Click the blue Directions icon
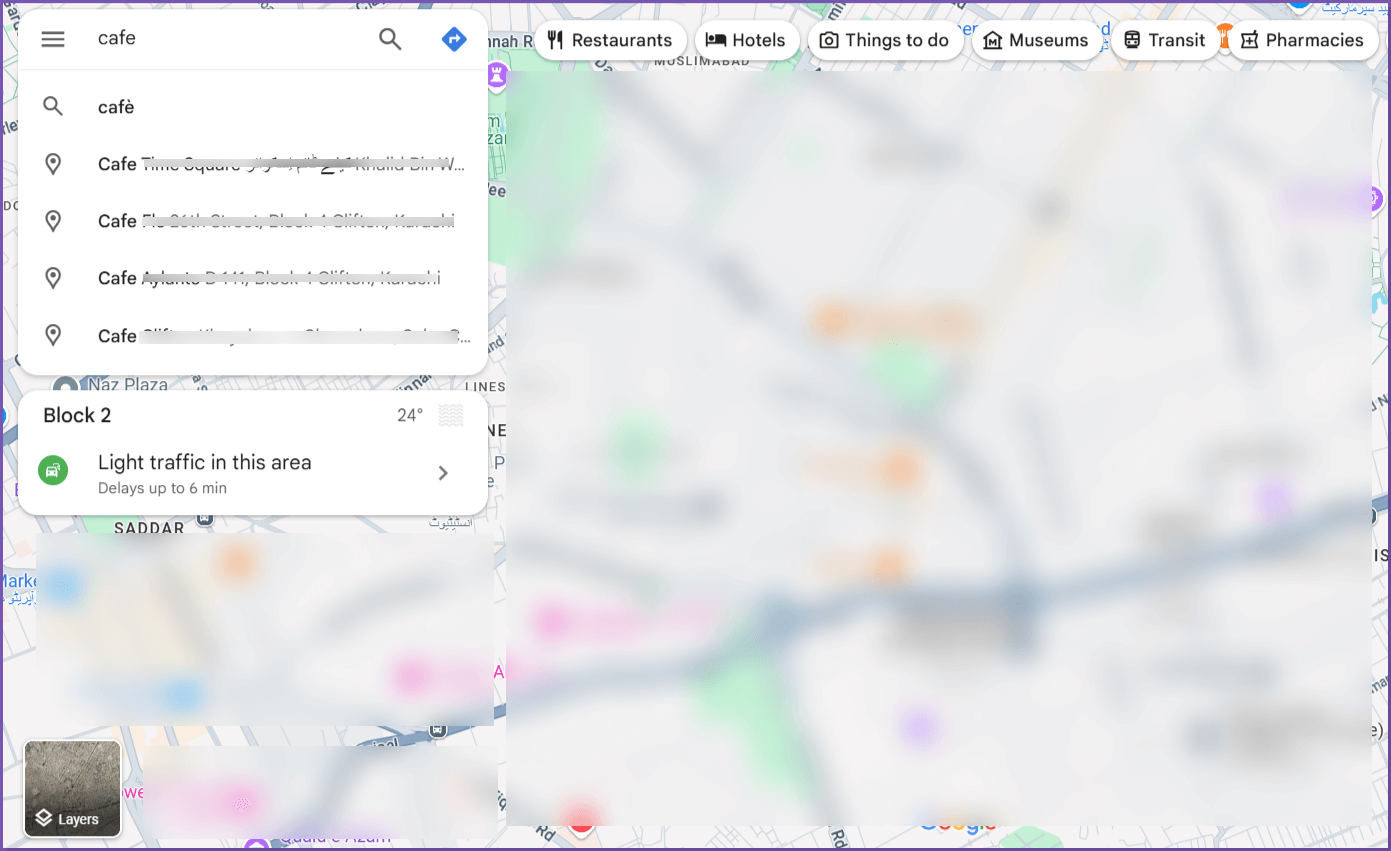 455,38
